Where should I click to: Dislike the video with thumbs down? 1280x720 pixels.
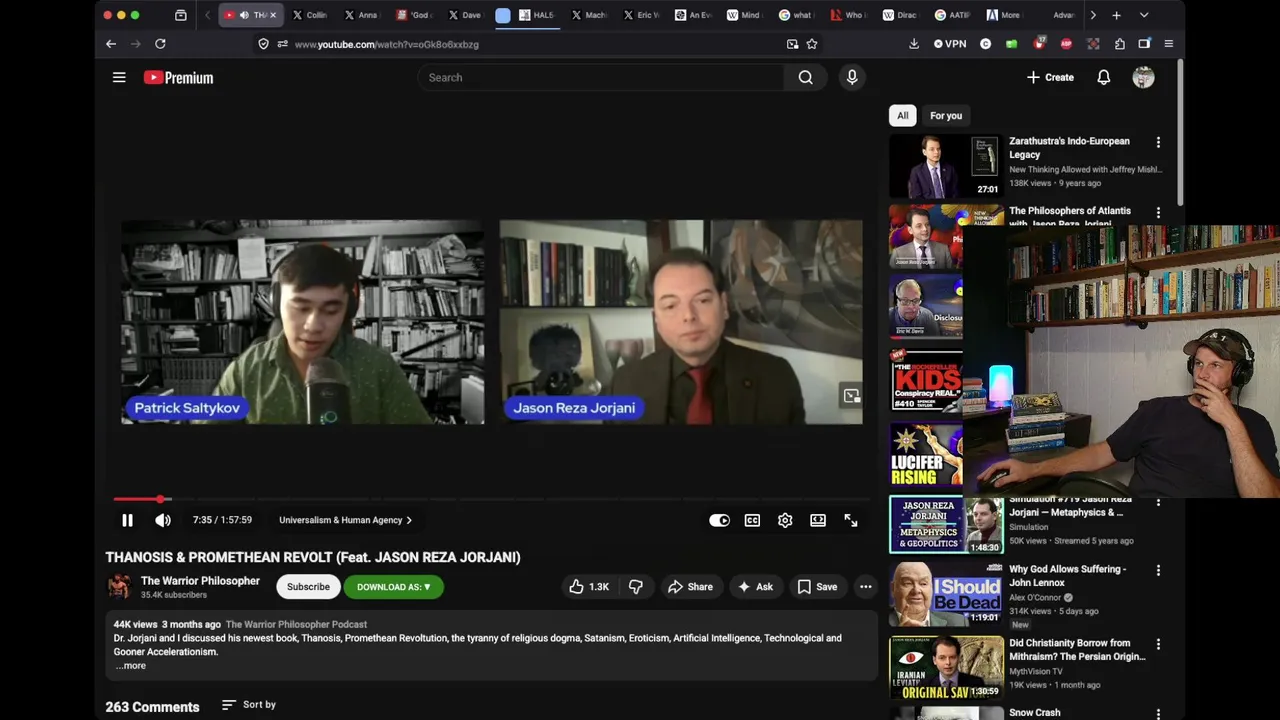(x=636, y=587)
